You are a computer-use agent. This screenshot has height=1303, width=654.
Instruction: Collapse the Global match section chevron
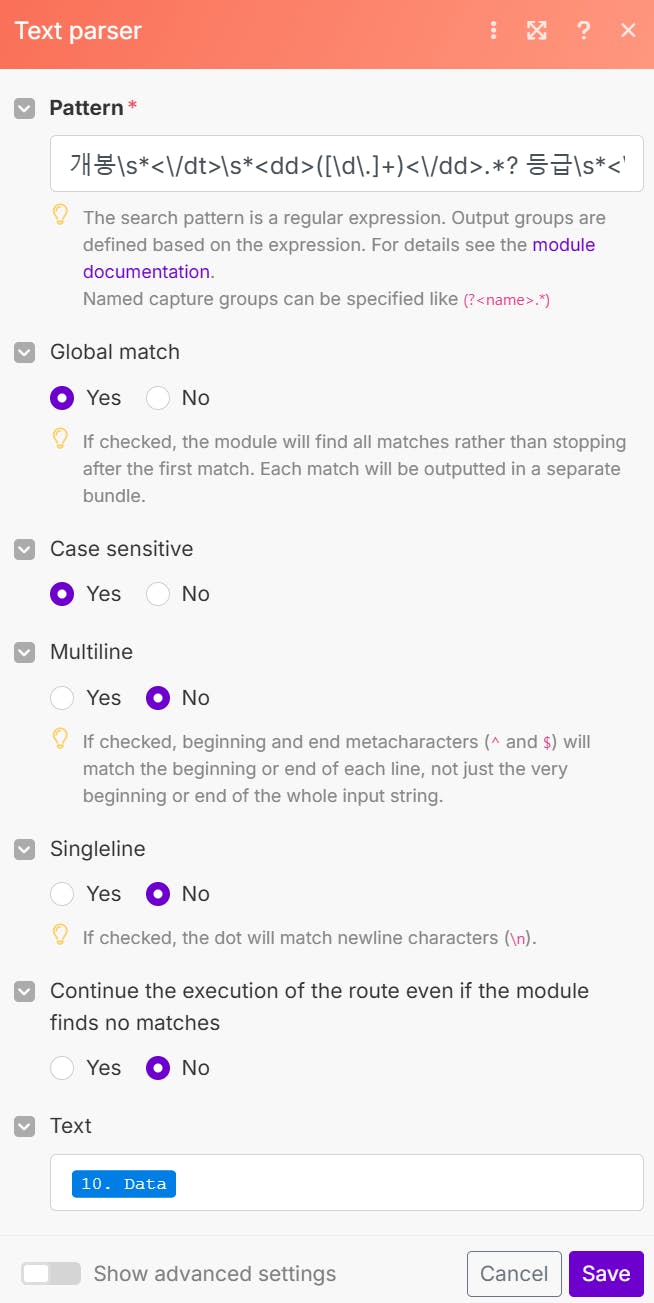[x=25, y=352]
